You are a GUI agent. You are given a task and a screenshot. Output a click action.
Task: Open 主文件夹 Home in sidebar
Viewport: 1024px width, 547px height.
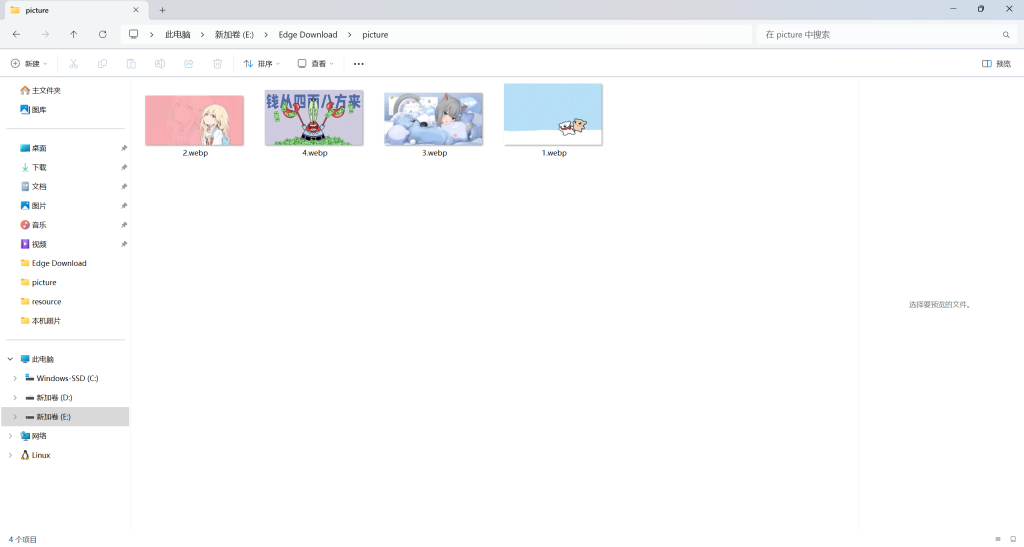coord(40,91)
